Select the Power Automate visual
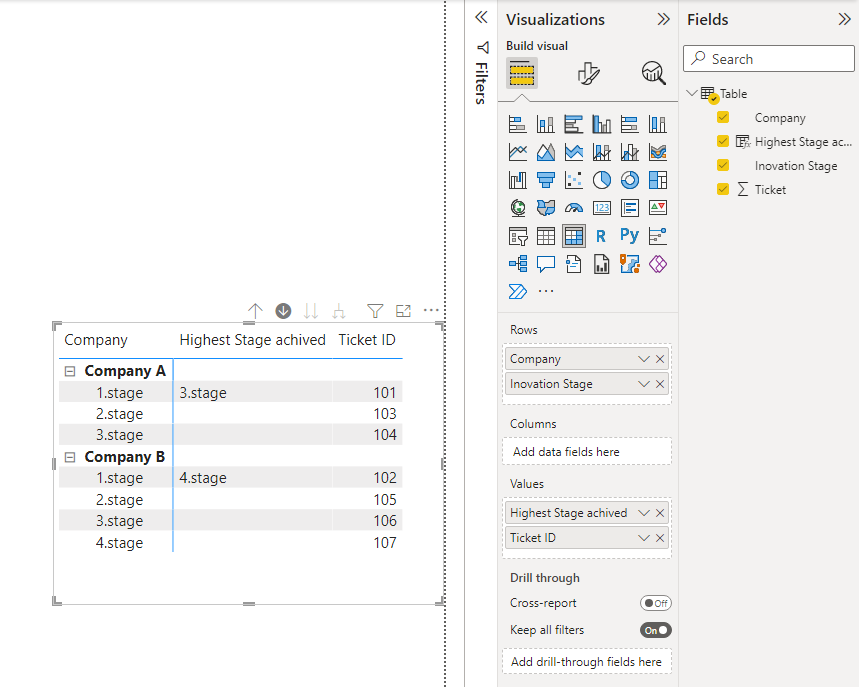This screenshot has height=687, width=859. (517, 291)
